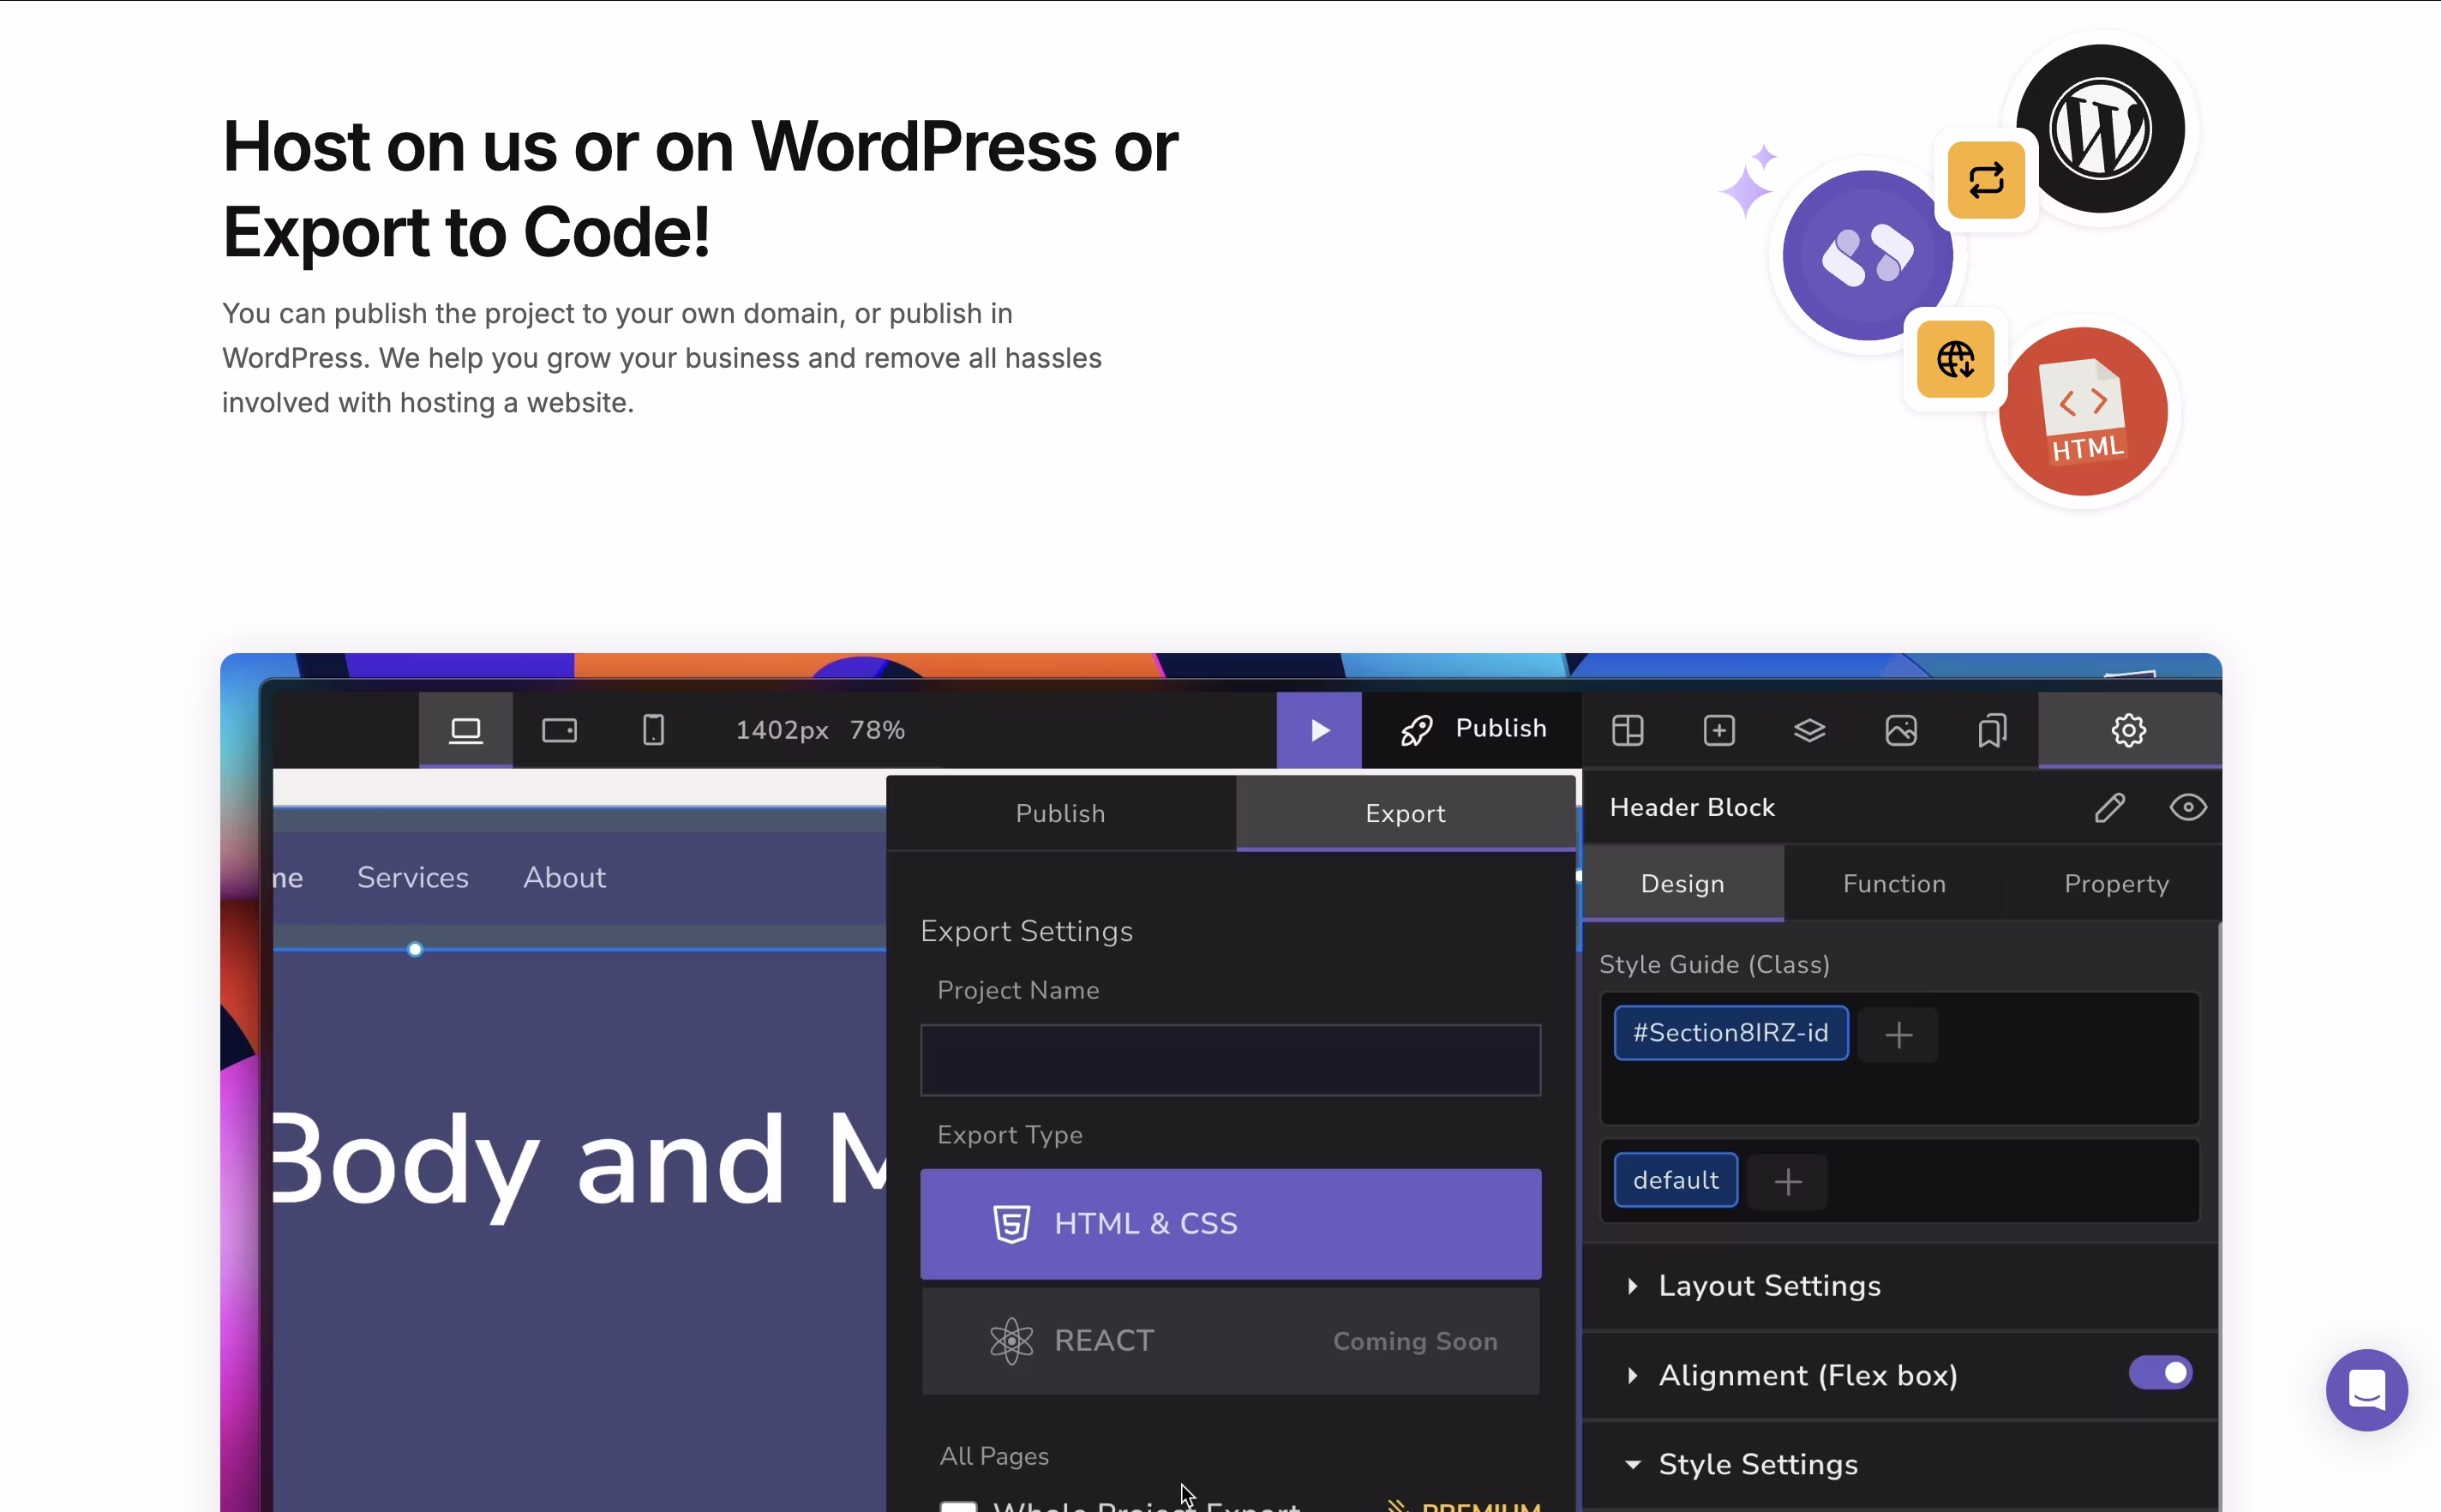
Task: Click the React atom icon
Action: point(1011,1341)
